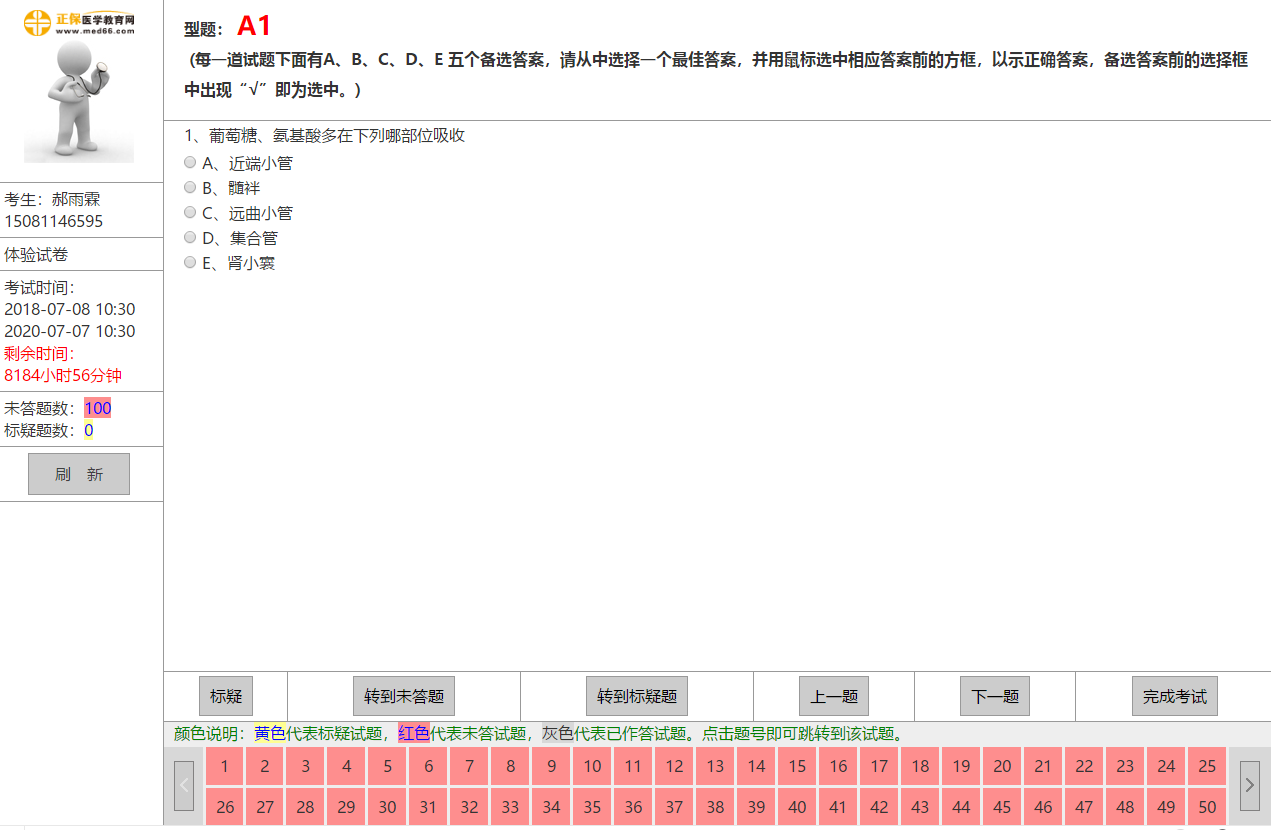Screen dimensions: 1271x830
Task: Select option C 远曲小管
Action: point(190,213)
